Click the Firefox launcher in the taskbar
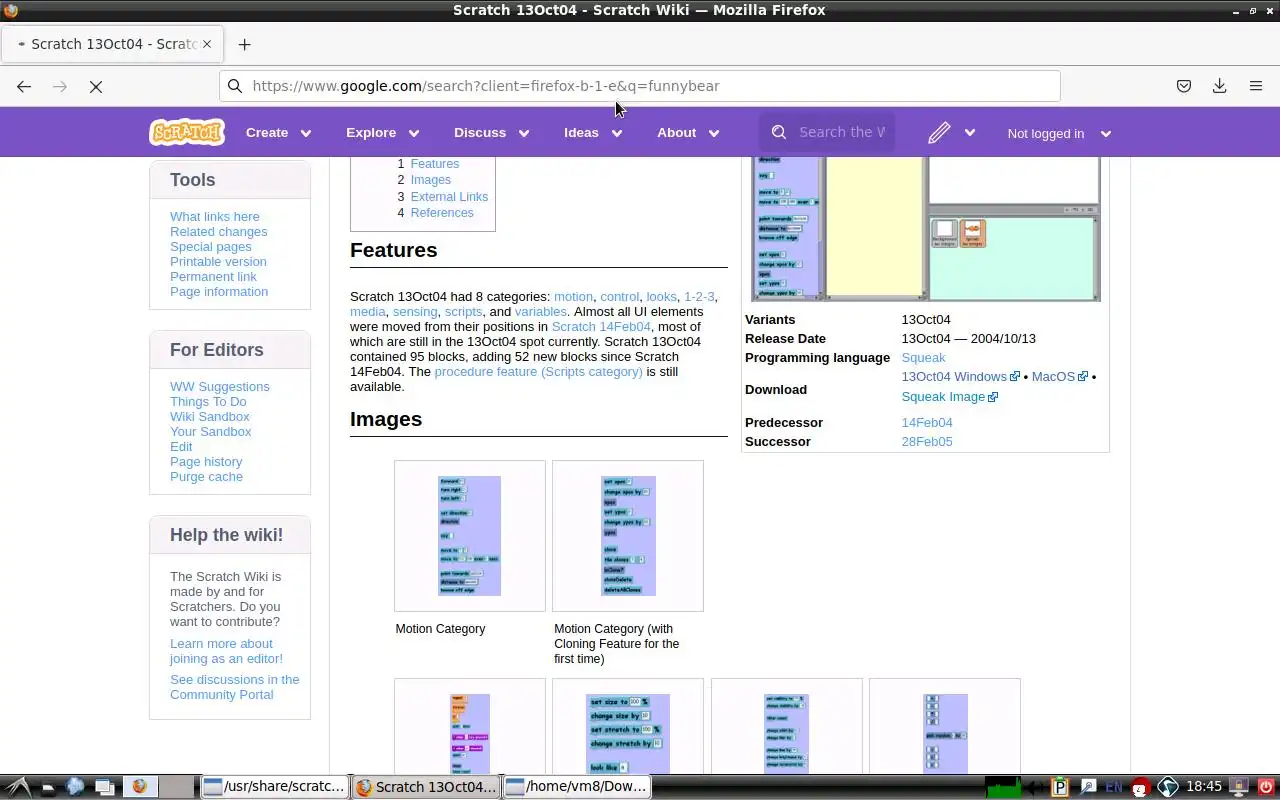The height and width of the screenshot is (800, 1280). coord(139,786)
